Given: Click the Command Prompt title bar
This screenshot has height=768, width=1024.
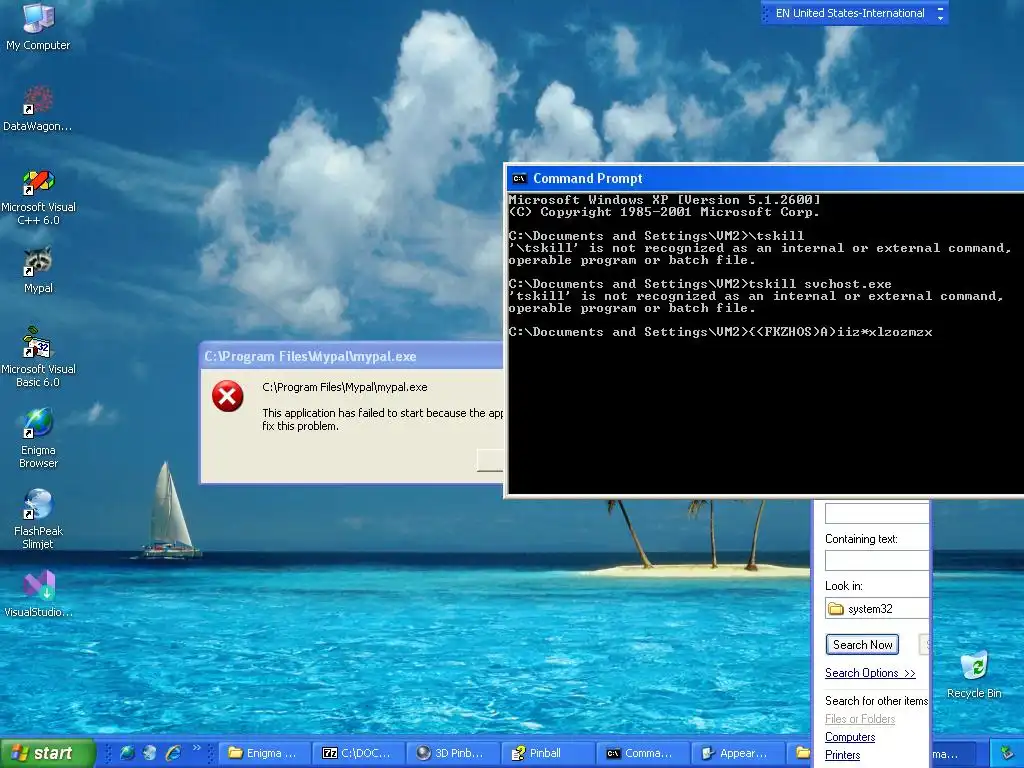Looking at the screenshot, I should pyautogui.click(x=765, y=178).
